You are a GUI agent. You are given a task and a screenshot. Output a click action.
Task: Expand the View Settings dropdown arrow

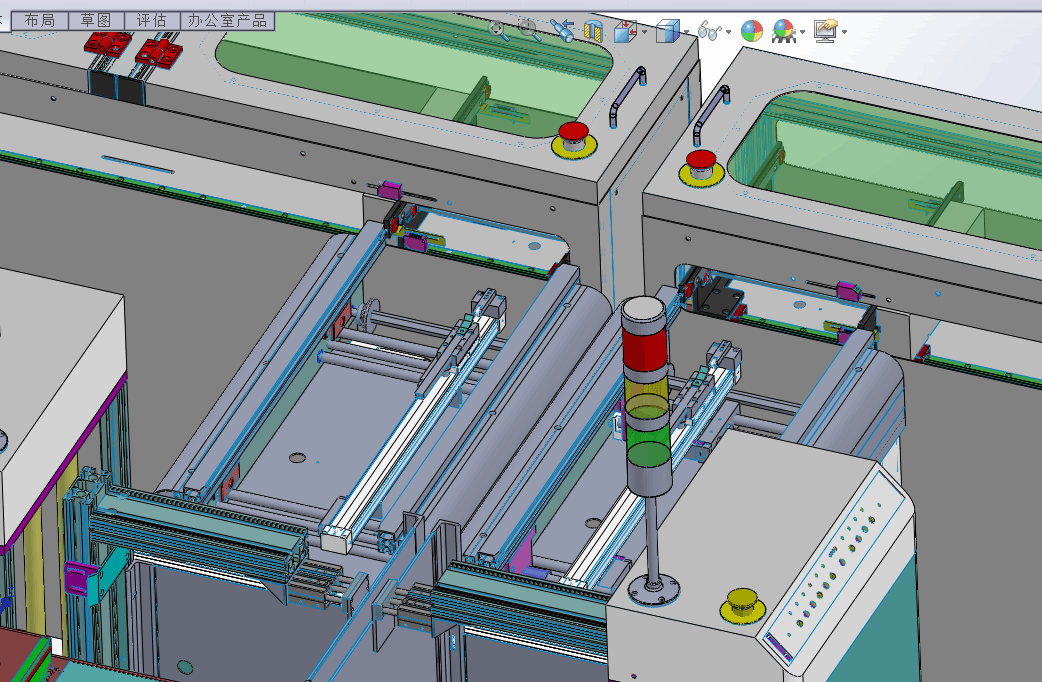click(x=845, y=32)
